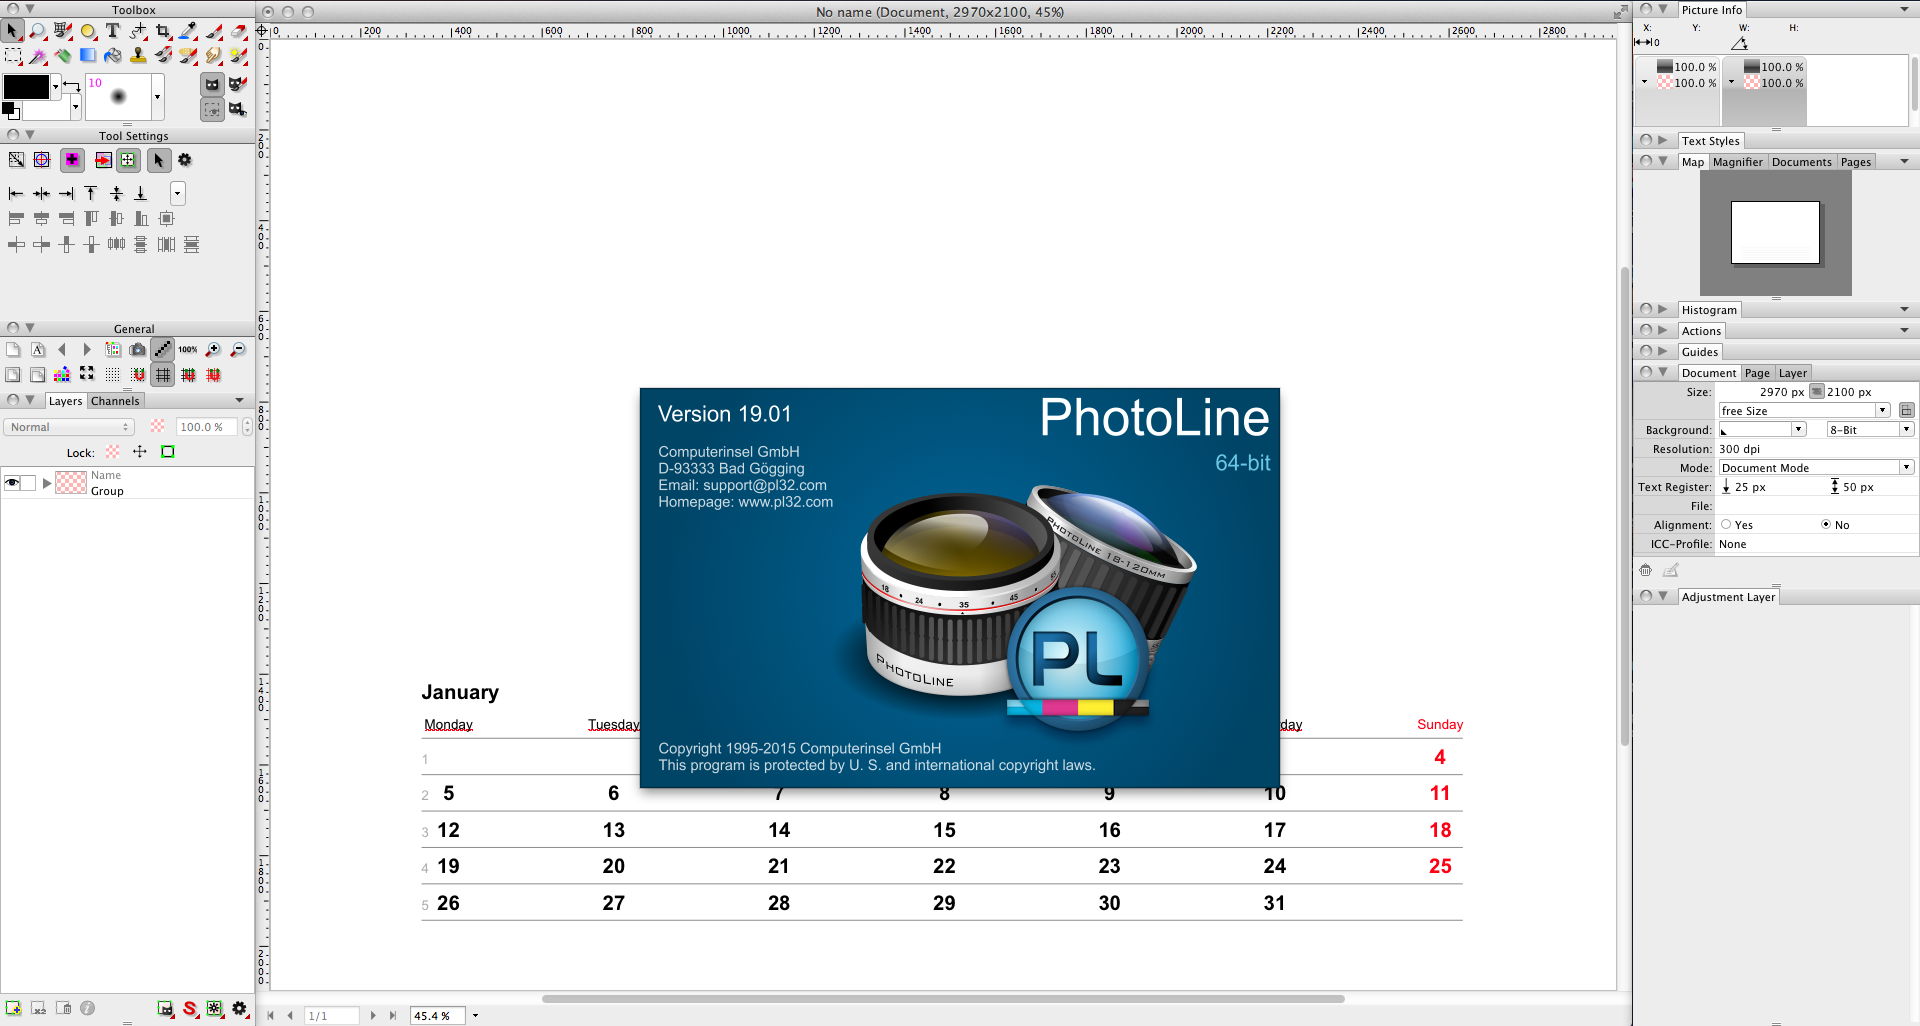Click the zoom-in magnifier in General panel
This screenshot has width=1920, height=1026.
coord(213,350)
